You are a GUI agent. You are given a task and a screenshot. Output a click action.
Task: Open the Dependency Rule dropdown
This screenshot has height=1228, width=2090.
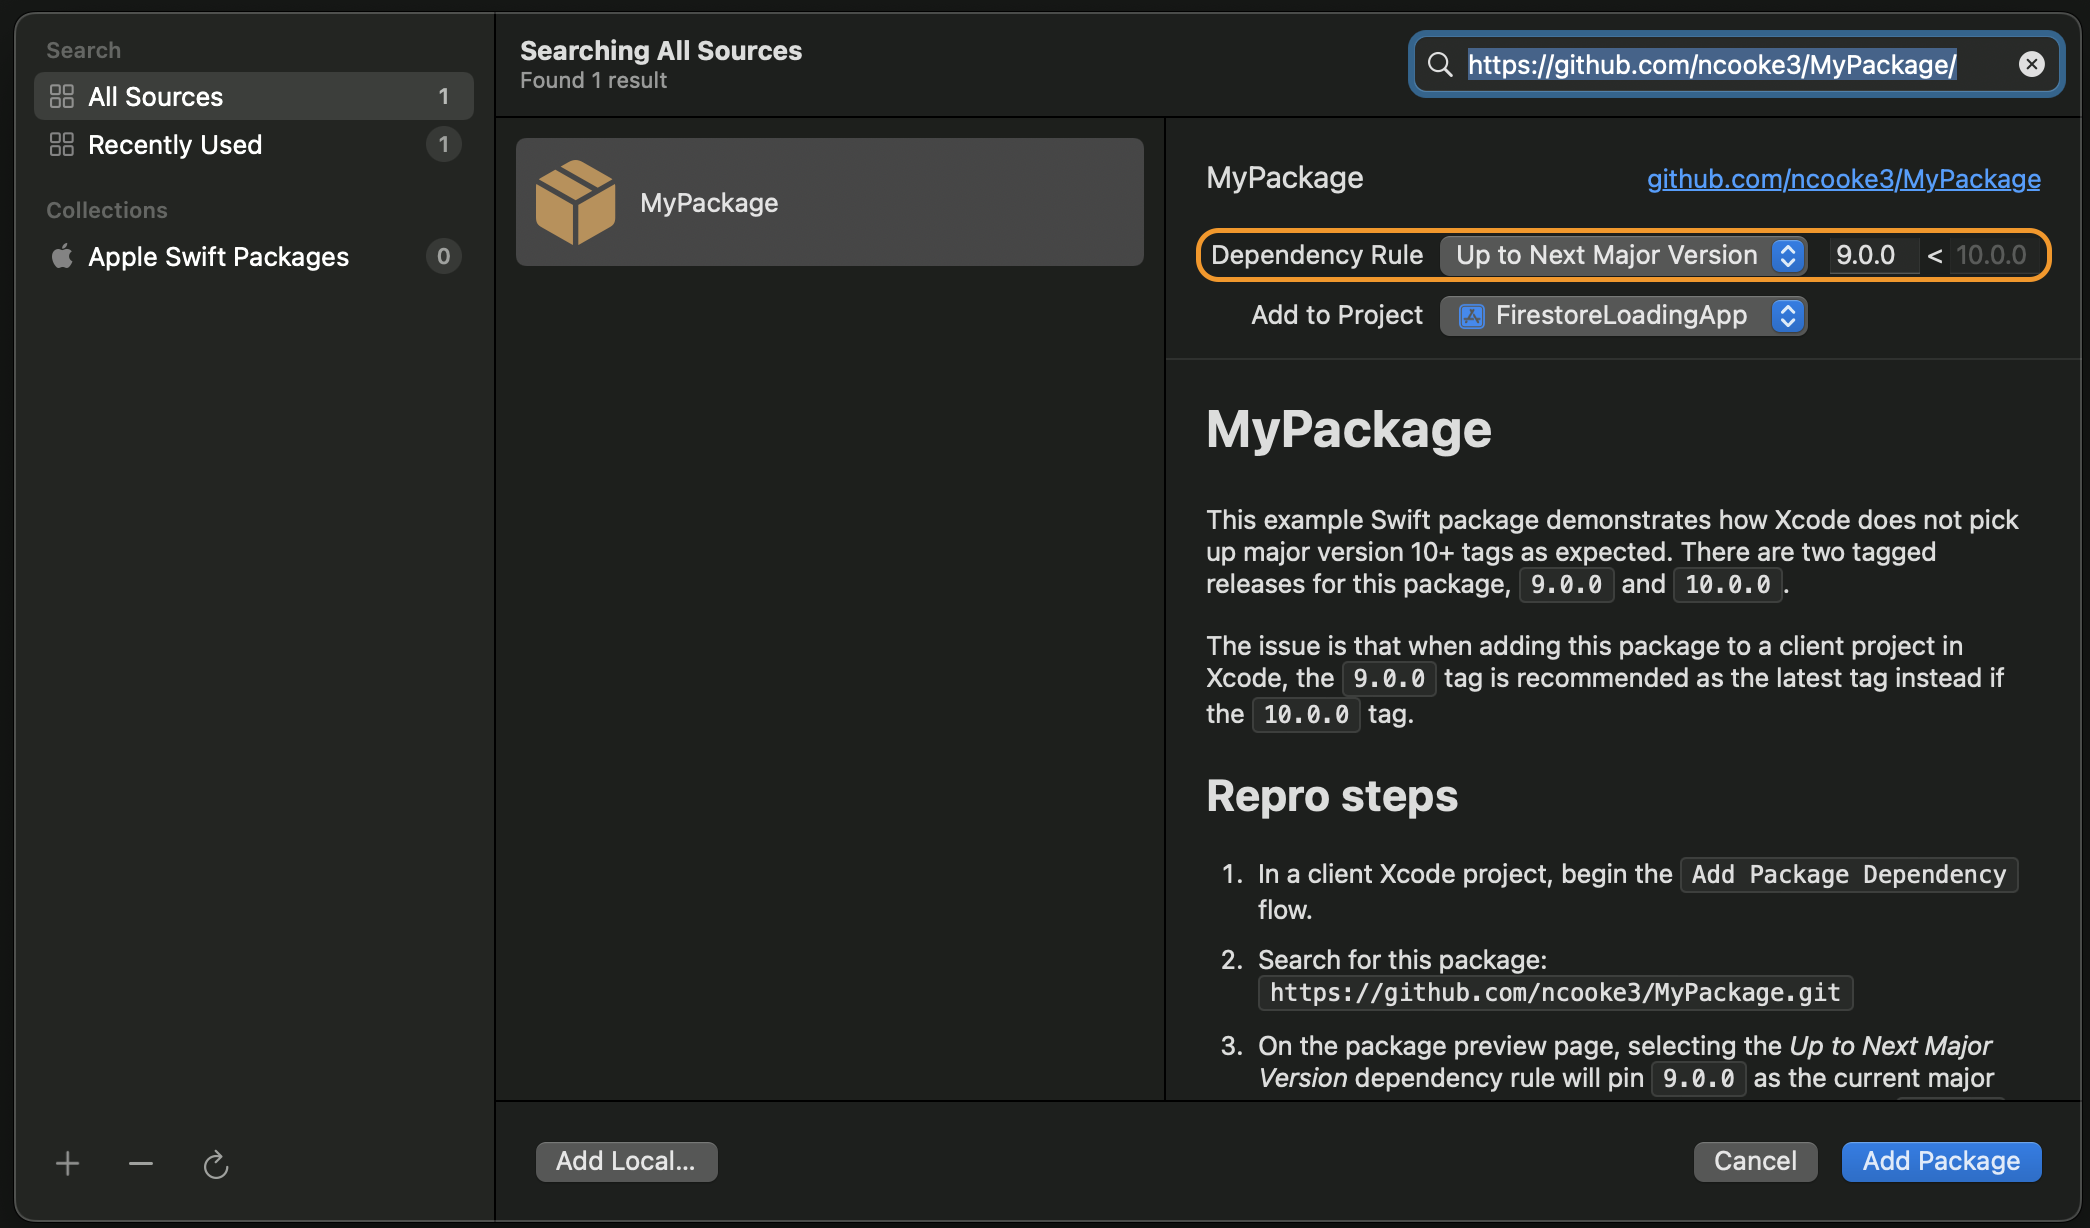click(1622, 255)
